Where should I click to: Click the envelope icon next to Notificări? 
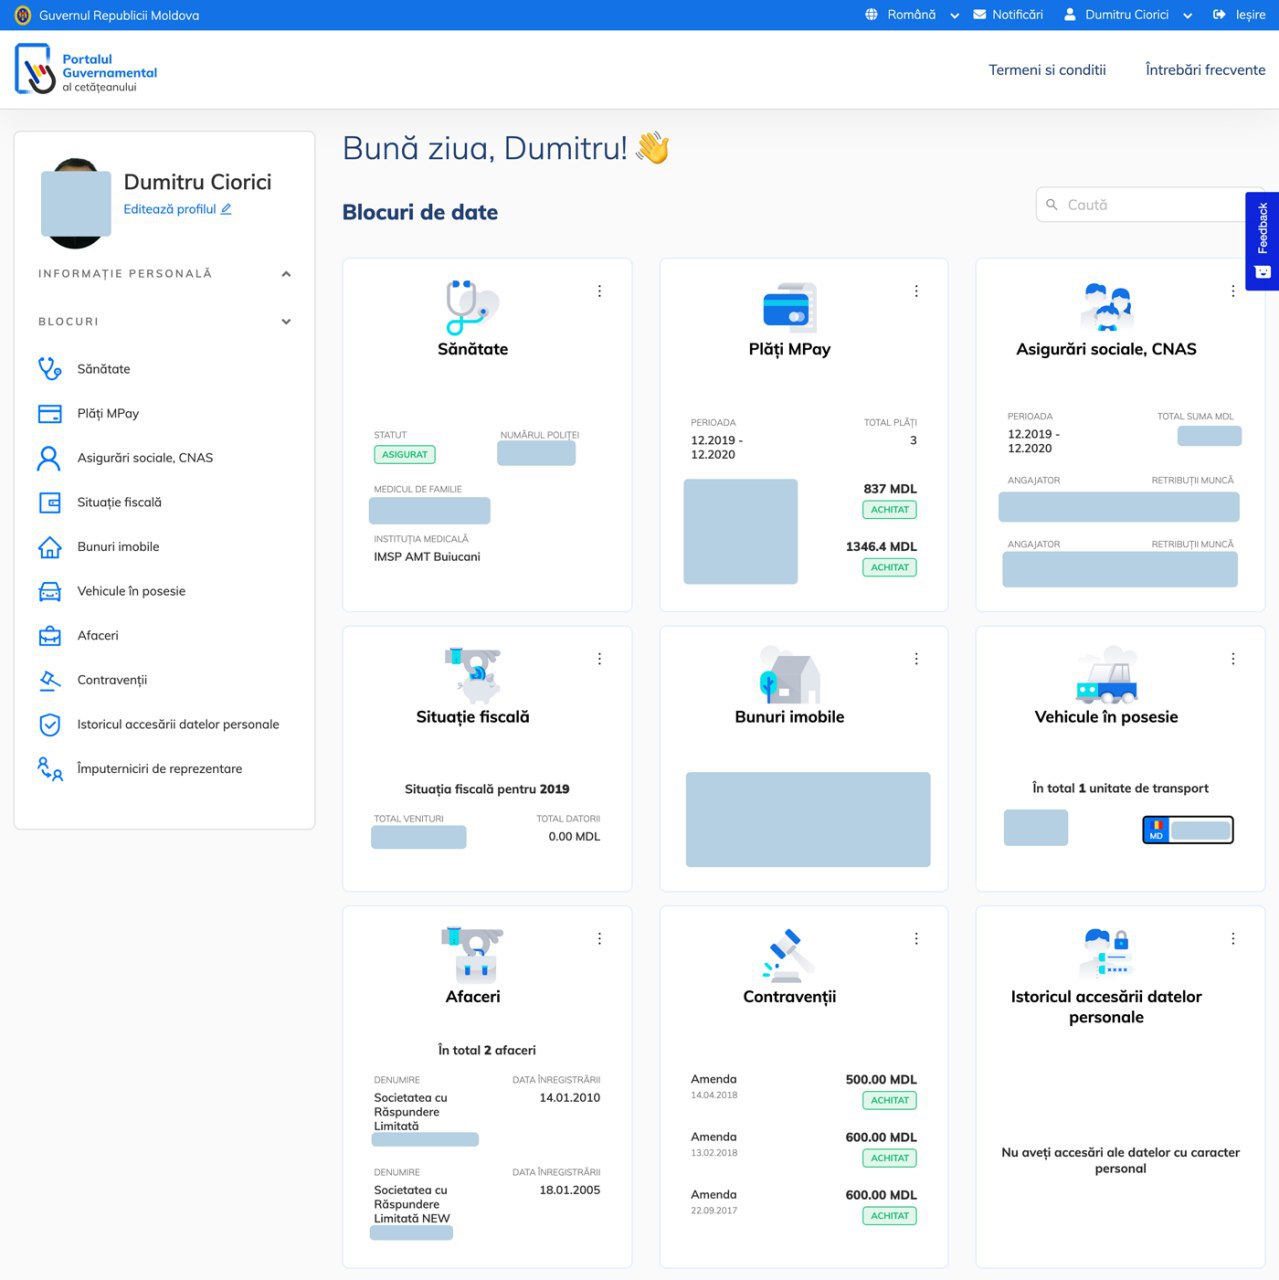(x=980, y=15)
